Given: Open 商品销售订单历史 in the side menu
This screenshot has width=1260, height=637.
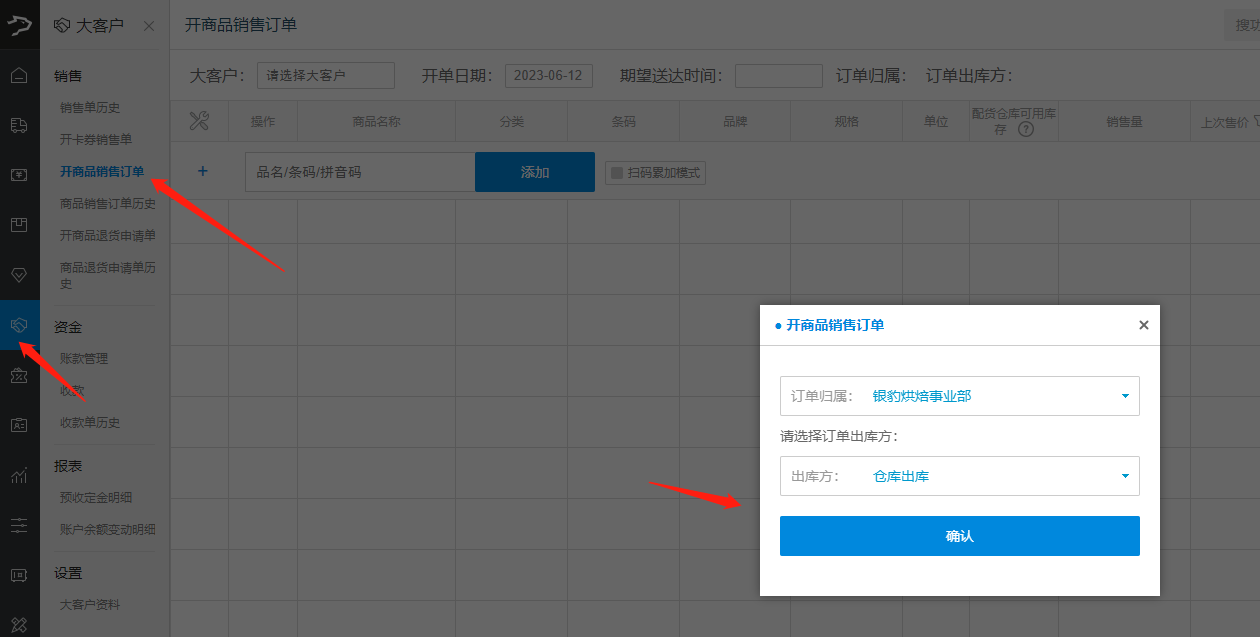Looking at the screenshot, I should coord(108,204).
